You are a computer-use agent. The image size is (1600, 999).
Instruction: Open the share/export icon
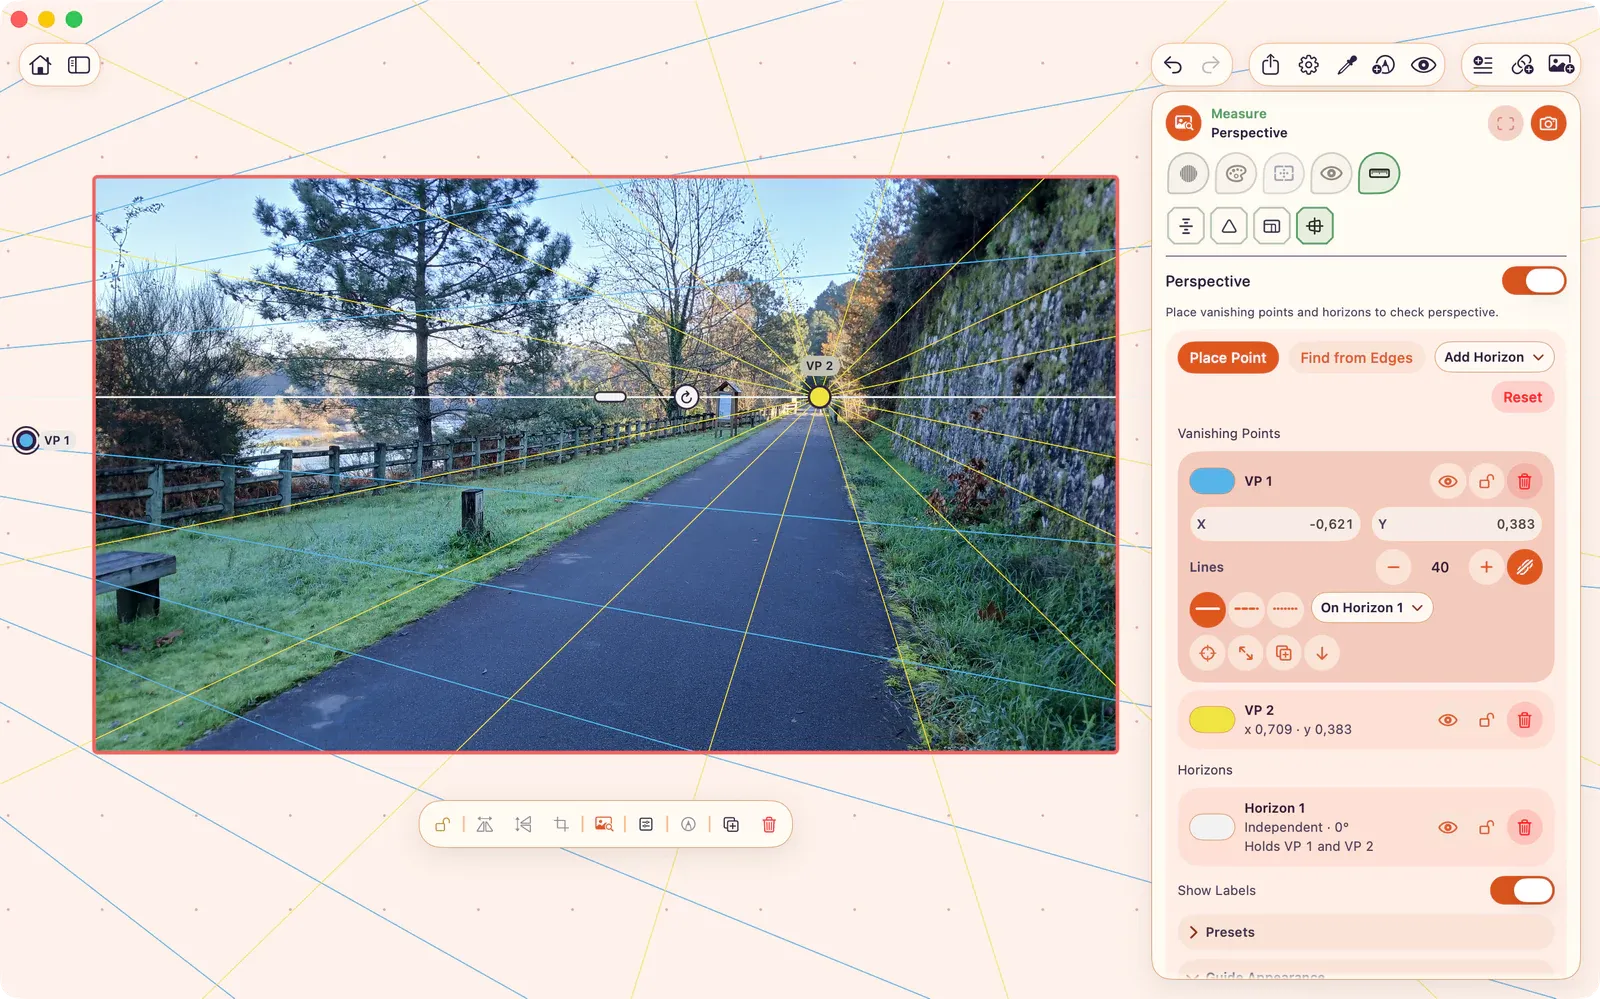pyautogui.click(x=1270, y=65)
